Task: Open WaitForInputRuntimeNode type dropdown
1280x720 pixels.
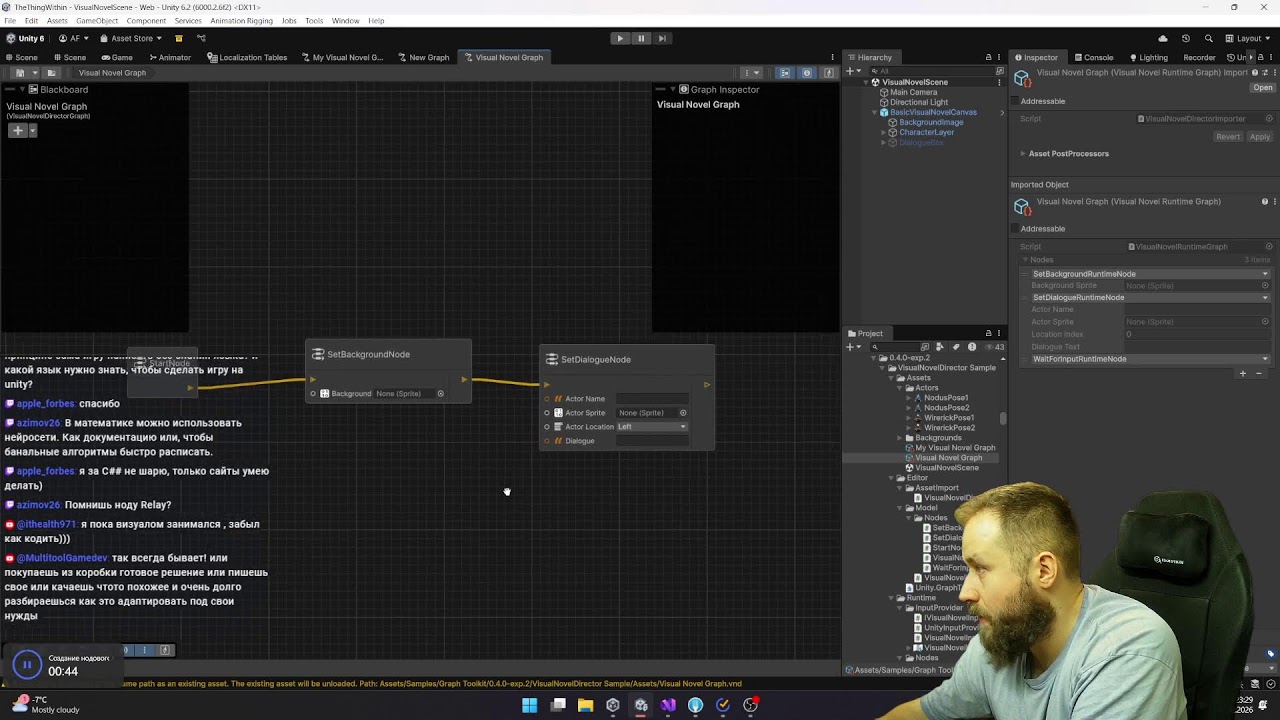Action: tap(1149, 359)
